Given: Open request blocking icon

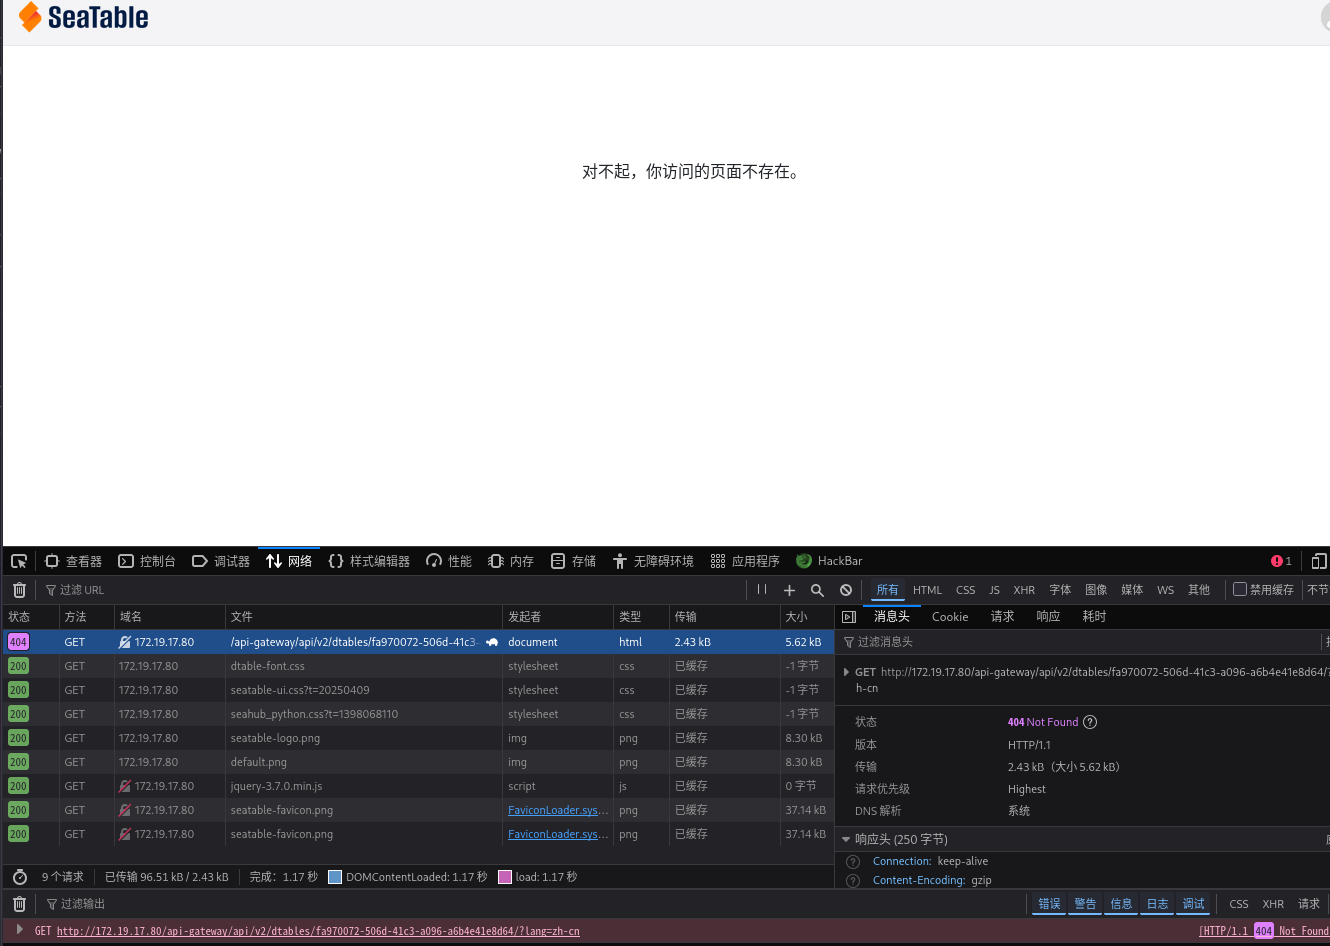Looking at the screenshot, I should coord(846,590).
